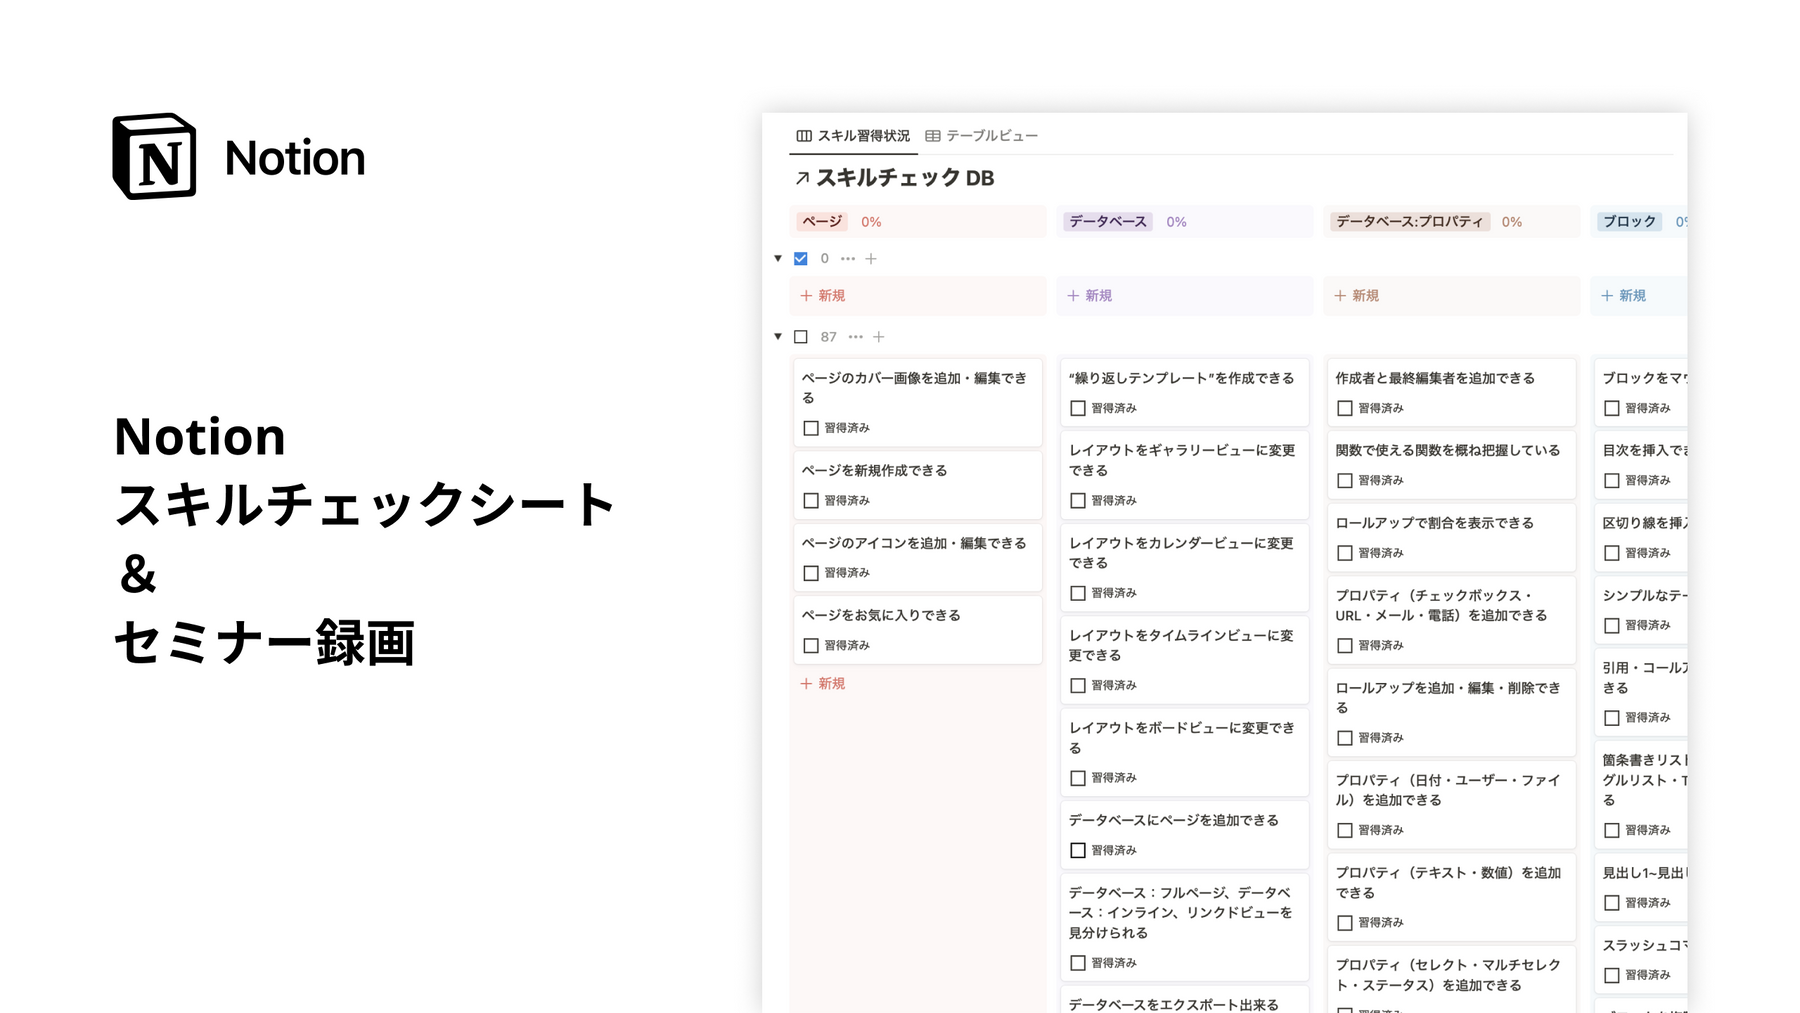Screen dimensions: 1800x1013
Task: Click the ブロック column tag
Action: [1630, 222]
